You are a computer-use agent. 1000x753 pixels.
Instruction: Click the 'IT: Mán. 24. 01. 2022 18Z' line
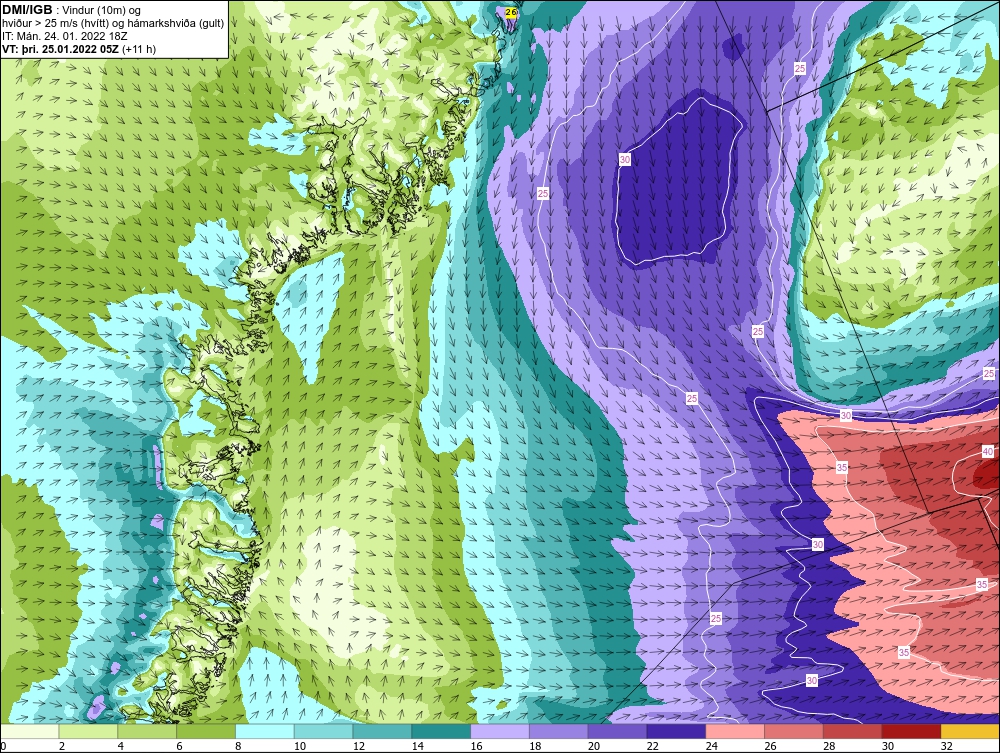coord(57,36)
